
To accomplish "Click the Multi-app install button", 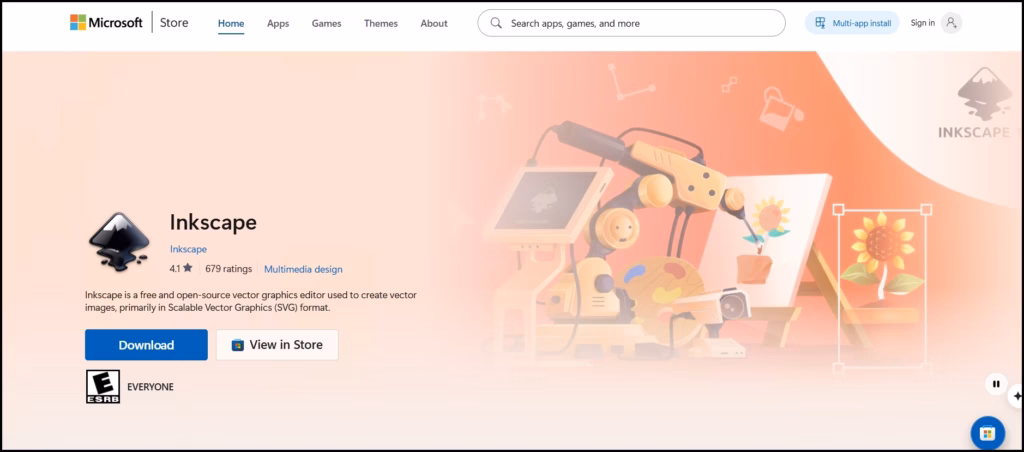I will click(x=852, y=23).
